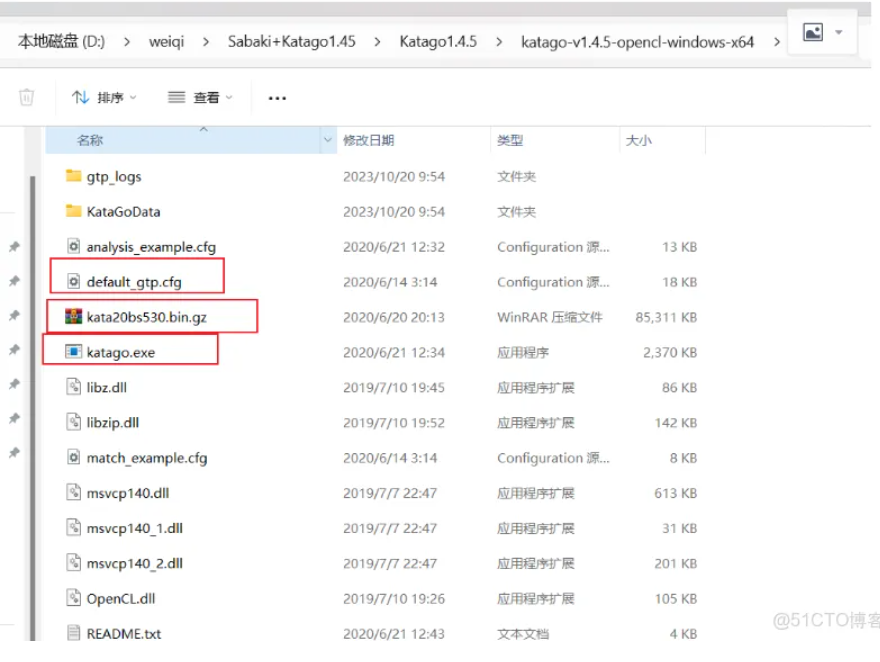Open the 排序 sort dropdown

tap(104, 98)
